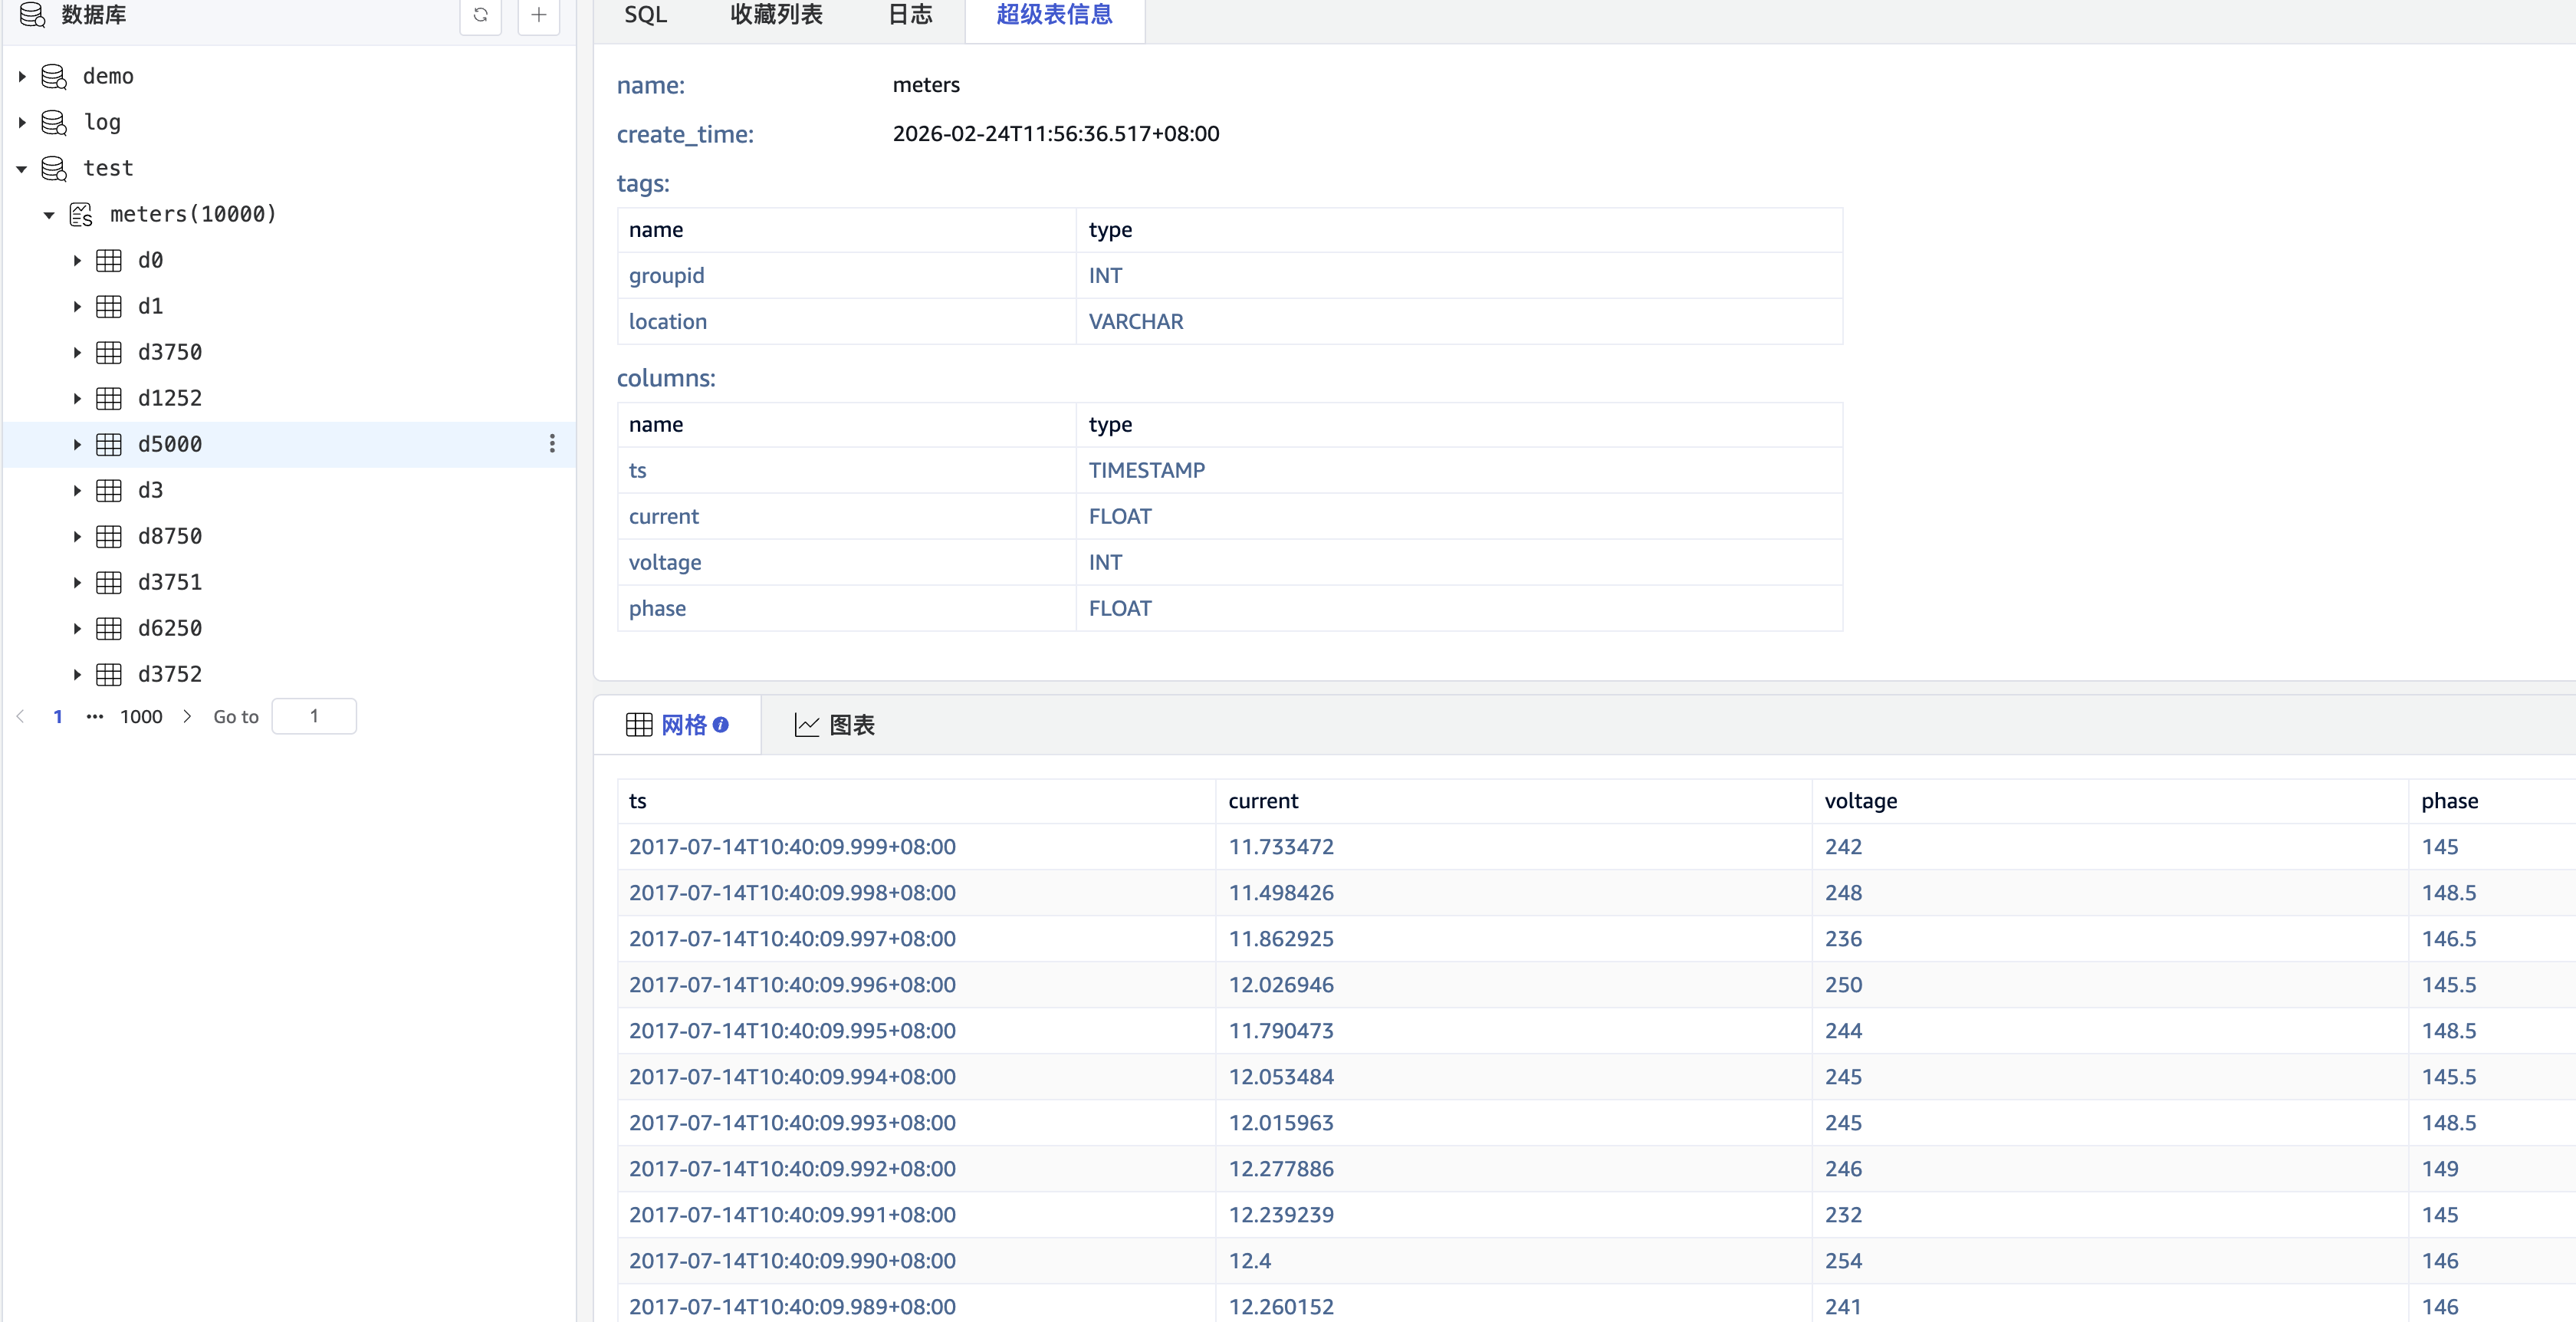Switch to the SQL tab
The height and width of the screenshot is (1322, 2576).
coord(645,15)
